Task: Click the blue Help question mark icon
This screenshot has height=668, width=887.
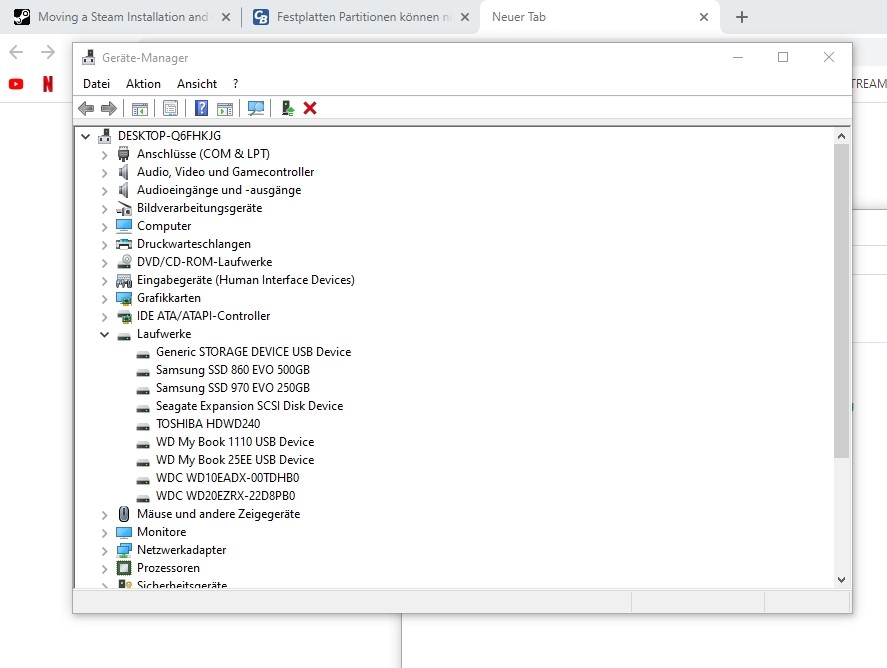Action: 201,108
